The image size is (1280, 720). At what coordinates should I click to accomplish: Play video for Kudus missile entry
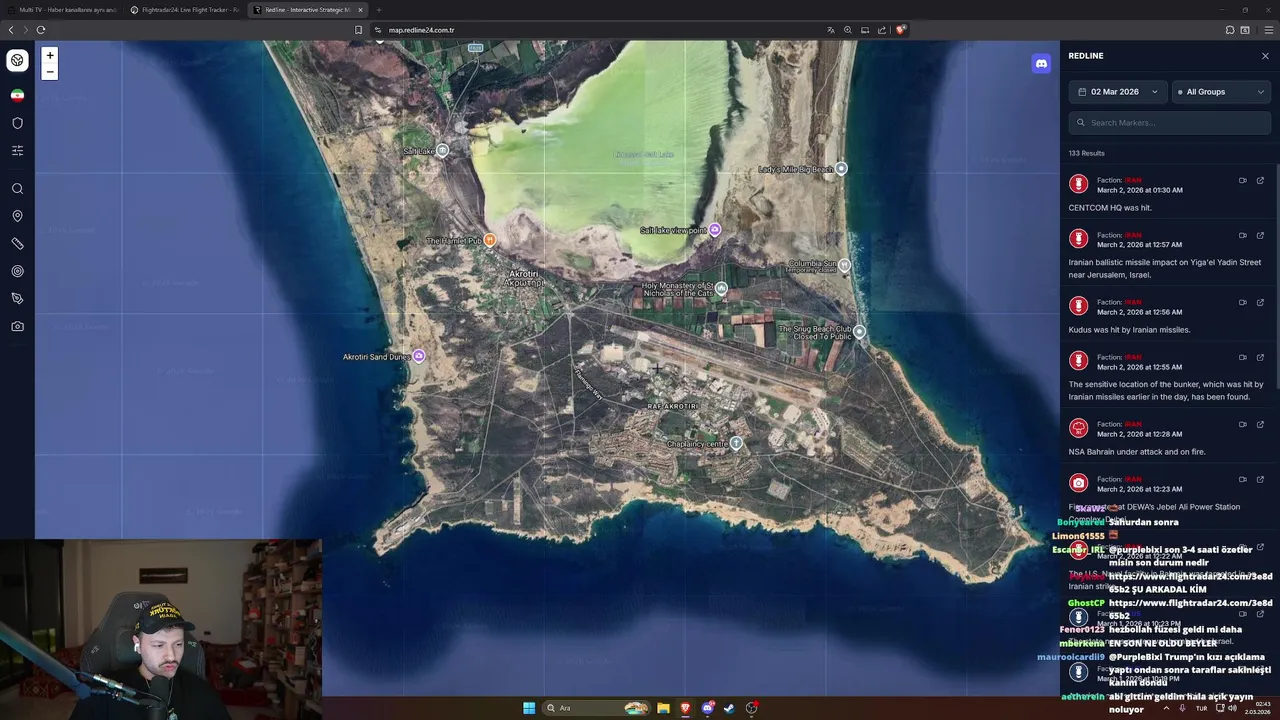click(x=1243, y=303)
